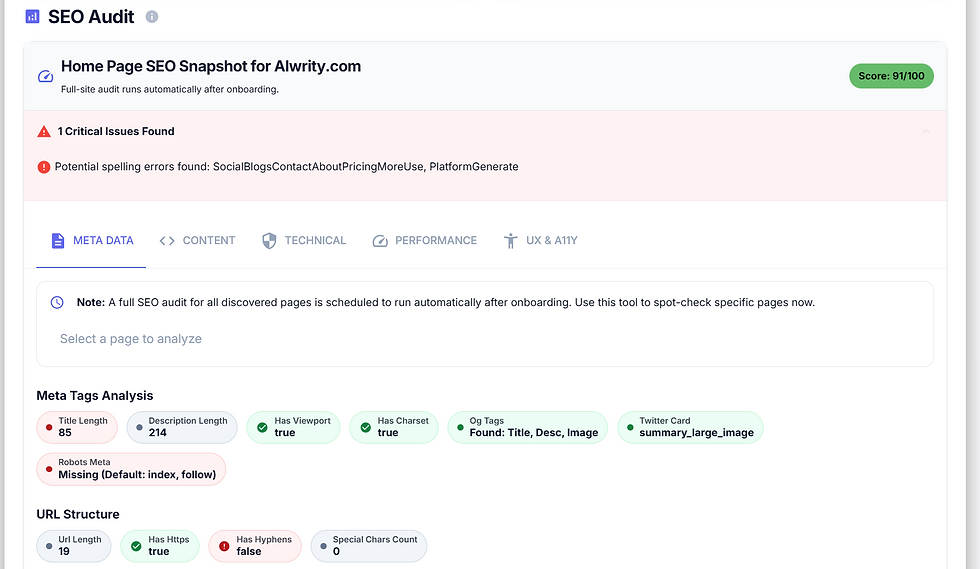Screen dimensions: 980x569
Task: Open the Select a page to analyze field
Action: click(485, 339)
